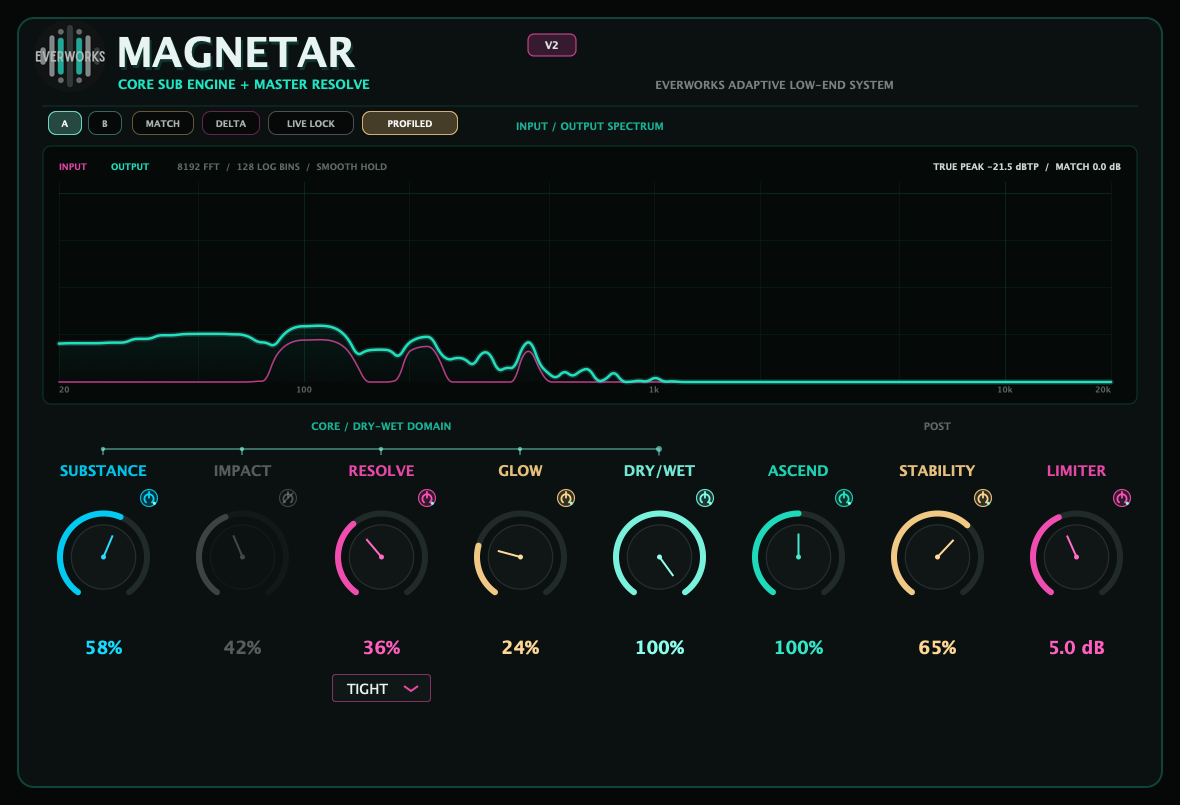This screenshot has height=805, width=1180.
Task: Click the Everworks logo icon
Action: (70, 56)
